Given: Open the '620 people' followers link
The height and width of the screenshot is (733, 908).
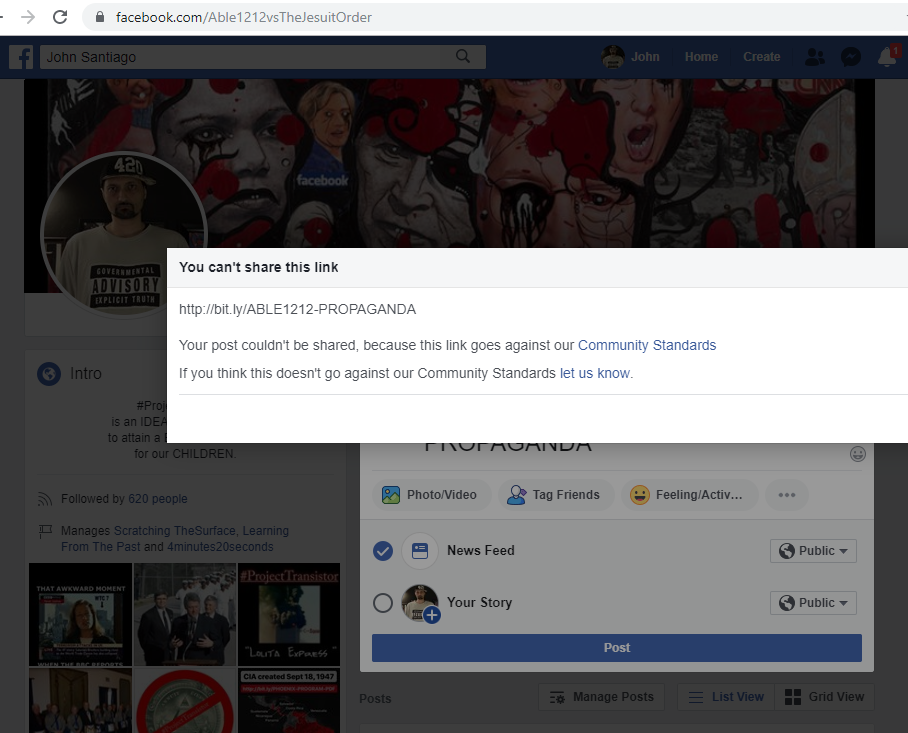Looking at the screenshot, I should point(158,499).
